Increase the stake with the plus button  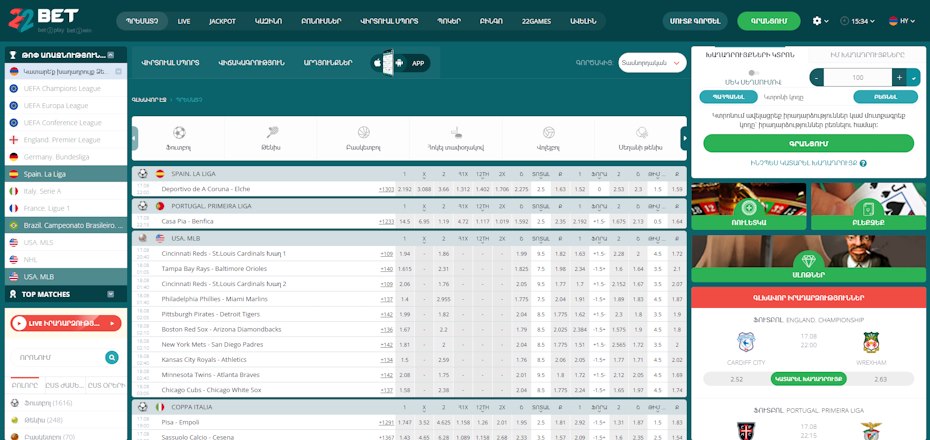(899, 77)
